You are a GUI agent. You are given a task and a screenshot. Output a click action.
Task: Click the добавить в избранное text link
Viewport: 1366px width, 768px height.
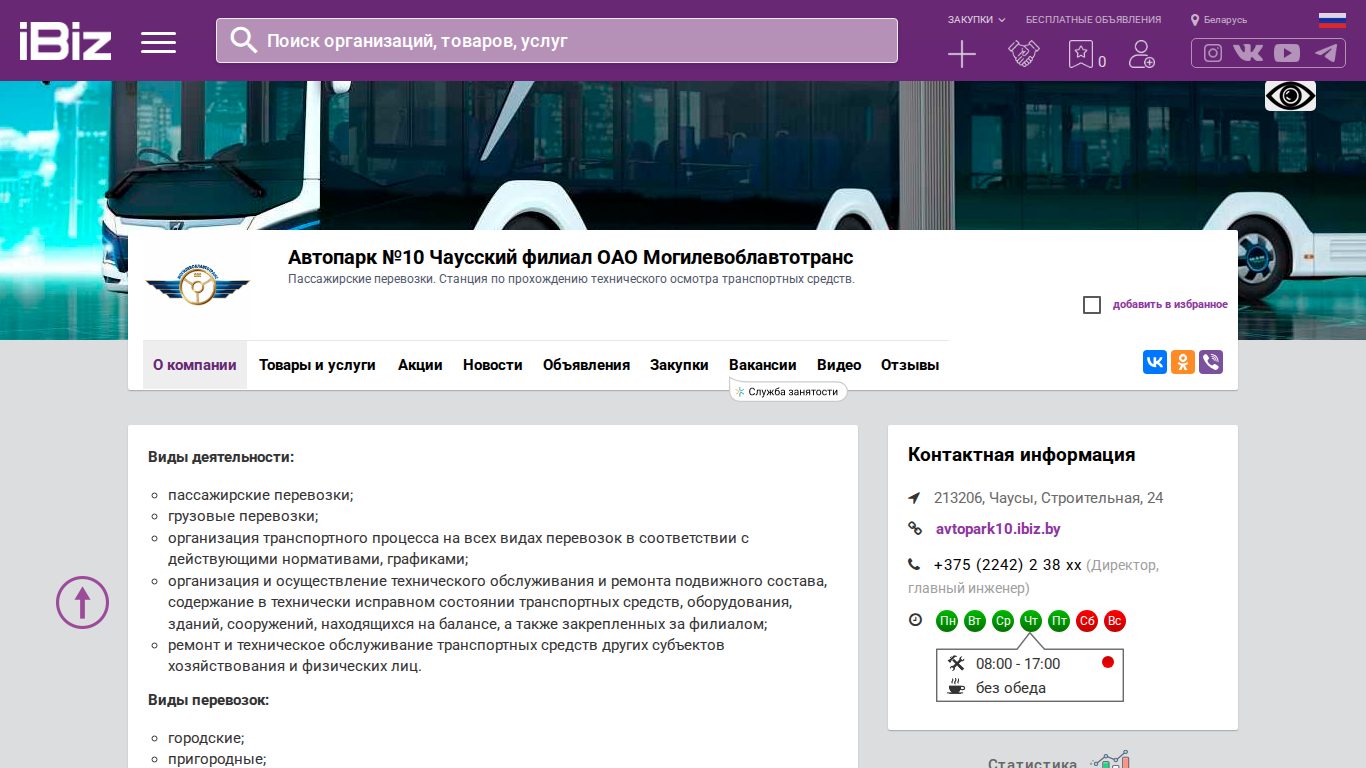point(1170,305)
